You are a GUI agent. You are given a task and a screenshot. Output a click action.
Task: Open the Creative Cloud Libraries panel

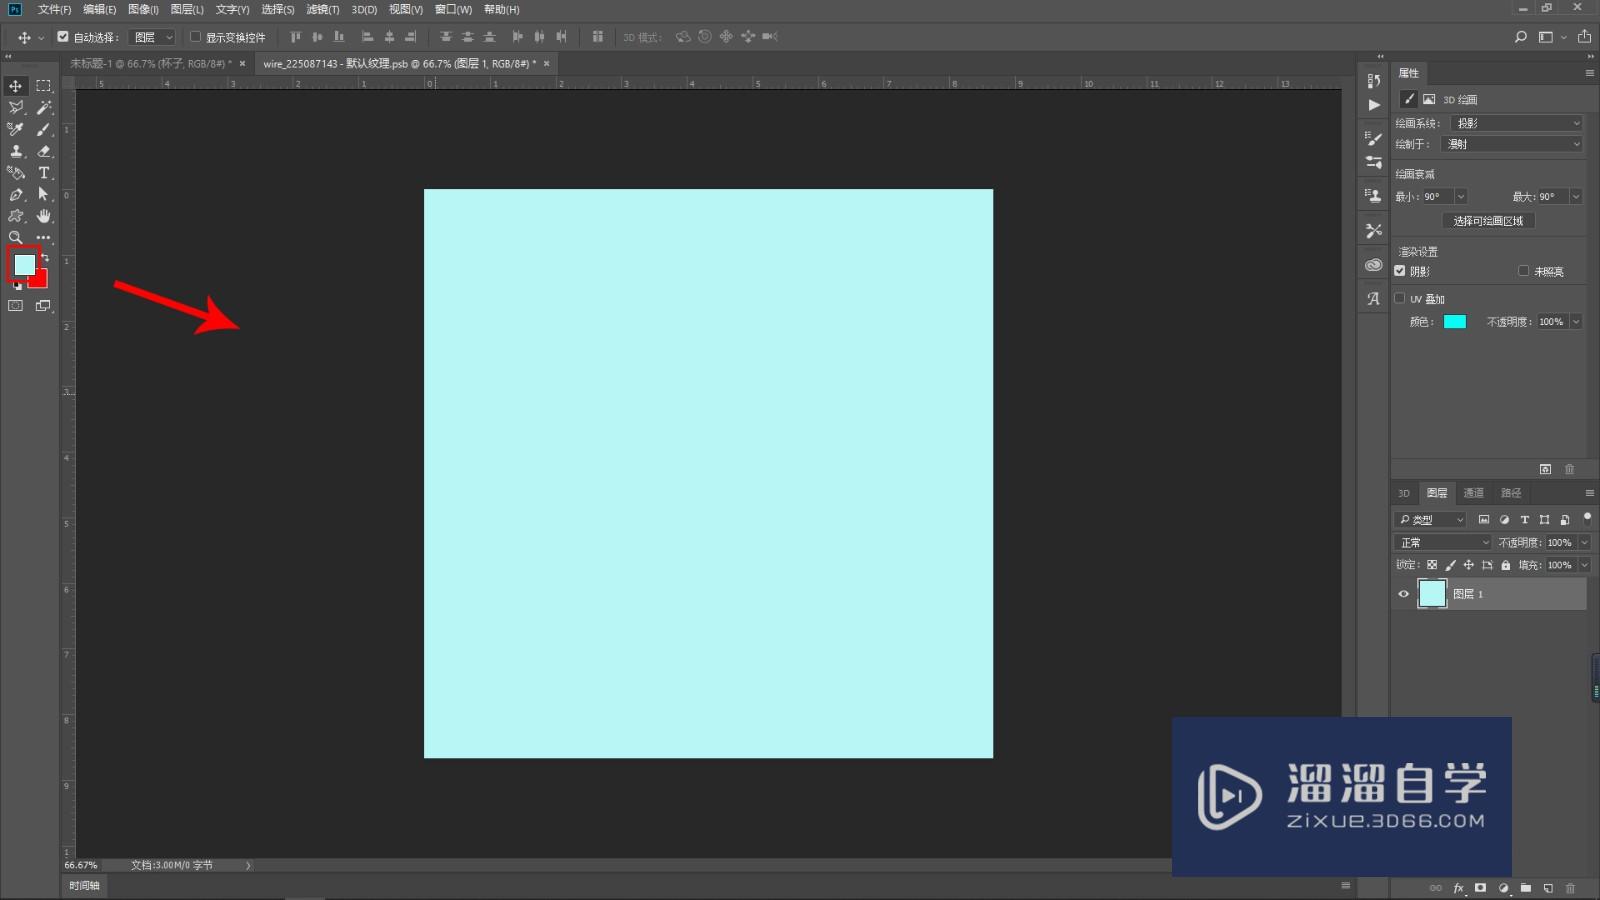[x=1374, y=265]
